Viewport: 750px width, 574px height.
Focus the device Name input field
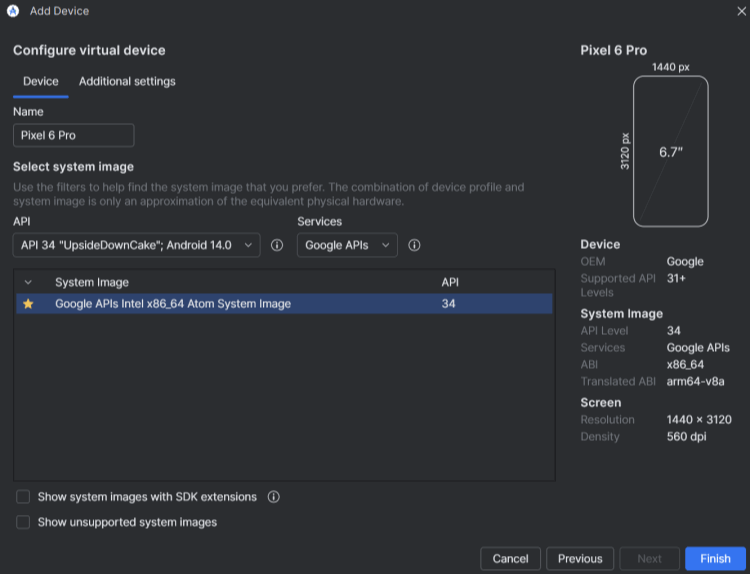[x=74, y=135]
